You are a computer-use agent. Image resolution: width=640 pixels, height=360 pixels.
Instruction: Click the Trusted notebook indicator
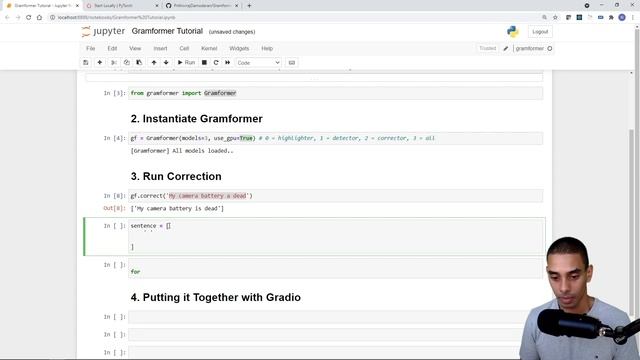pyautogui.click(x=487, y=48)
